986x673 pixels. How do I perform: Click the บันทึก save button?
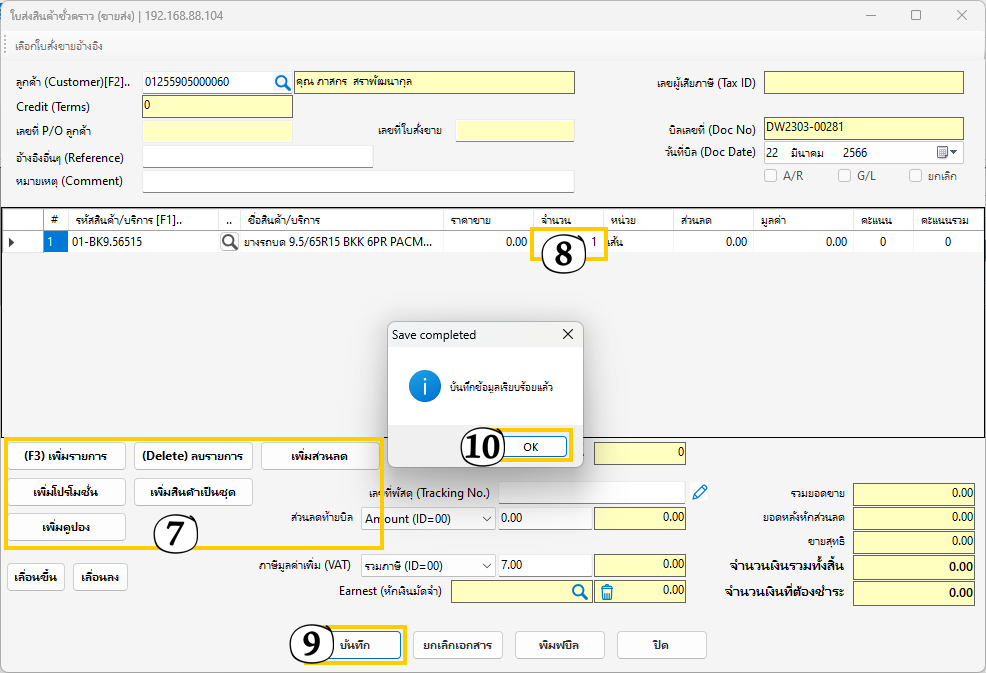coord(355,645)
